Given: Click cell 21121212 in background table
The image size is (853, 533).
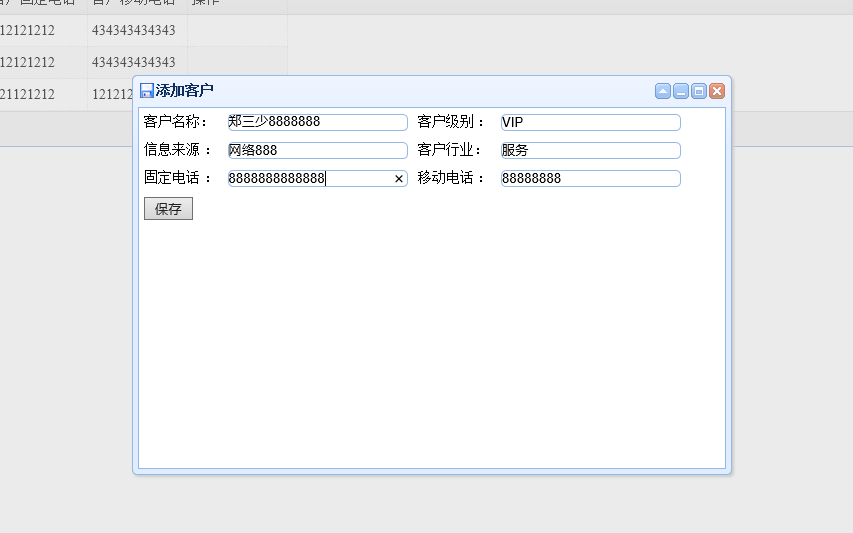Looking at the screenshot, I should [27, 95].
